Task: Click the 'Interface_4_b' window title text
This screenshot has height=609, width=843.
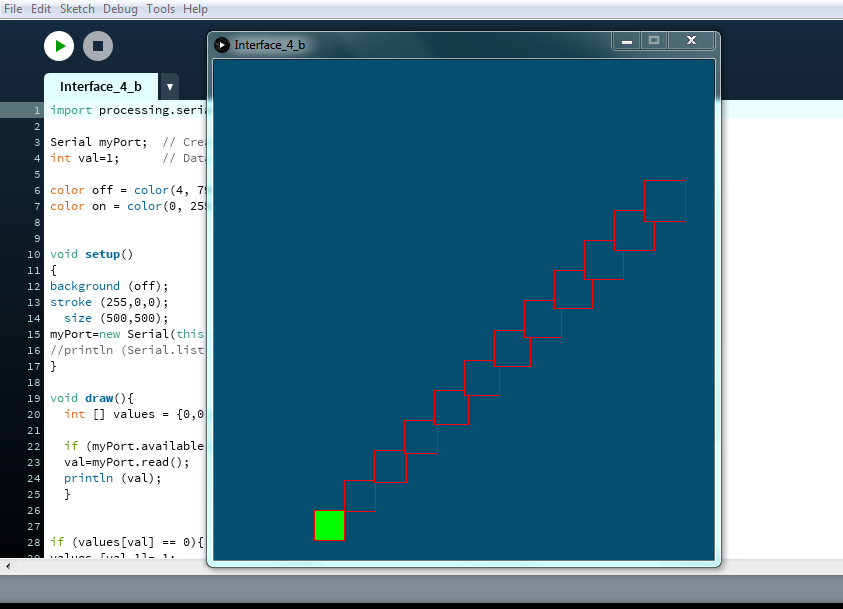Action: coord(270,45)
